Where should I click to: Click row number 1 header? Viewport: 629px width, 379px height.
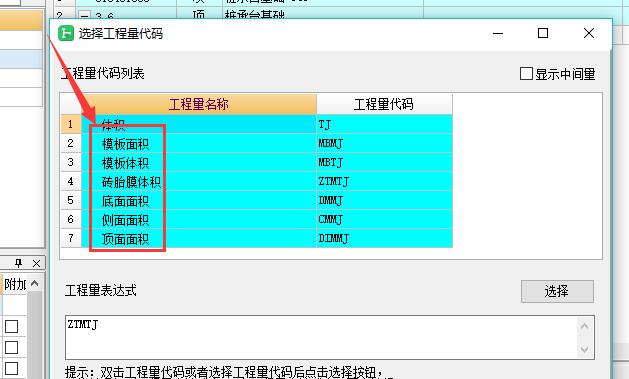[x=71, y=124]
